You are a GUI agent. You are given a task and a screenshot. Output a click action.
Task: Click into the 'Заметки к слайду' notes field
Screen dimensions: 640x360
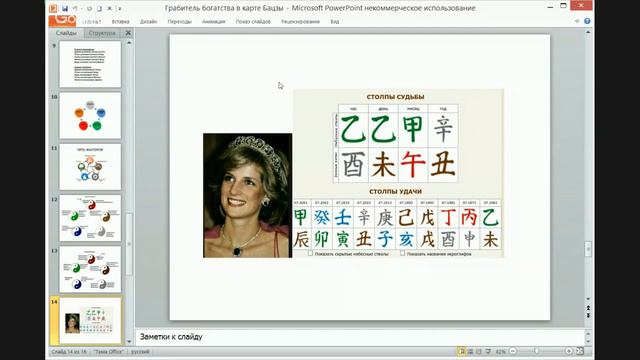[359, 337]
